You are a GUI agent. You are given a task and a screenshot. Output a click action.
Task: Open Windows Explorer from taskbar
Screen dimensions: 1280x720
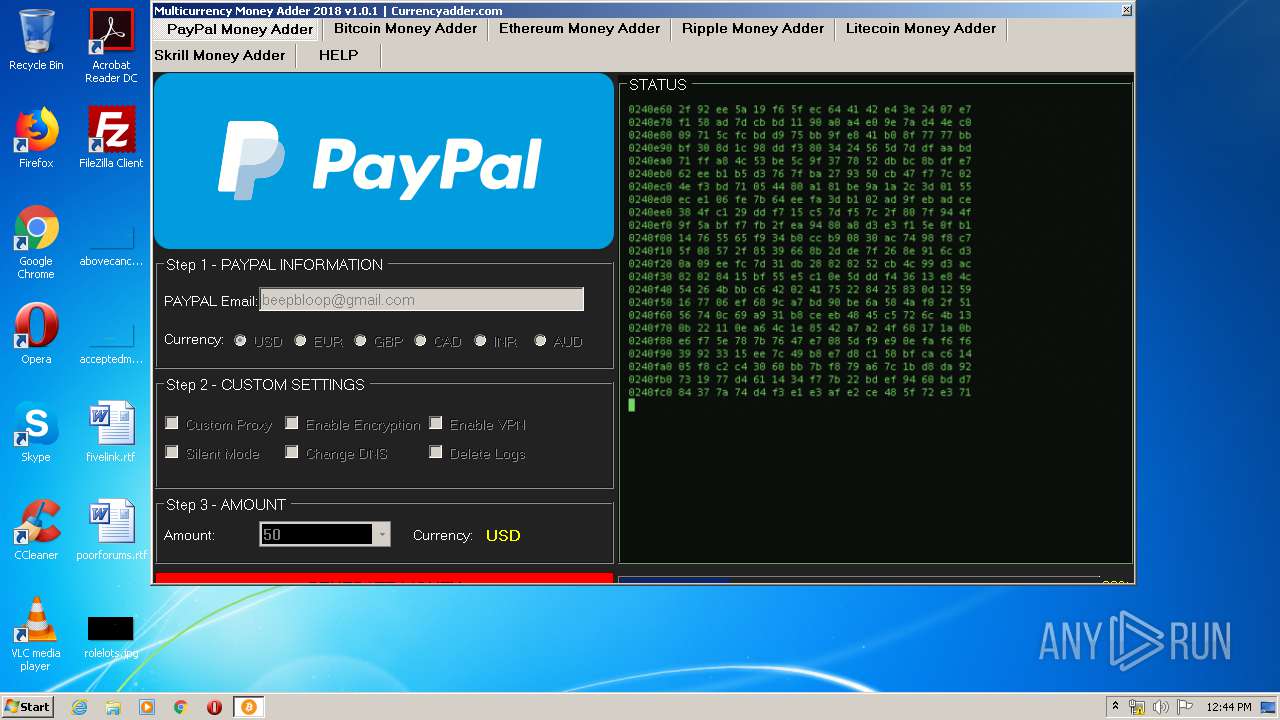pyautogui.click(x=113, y=707)
